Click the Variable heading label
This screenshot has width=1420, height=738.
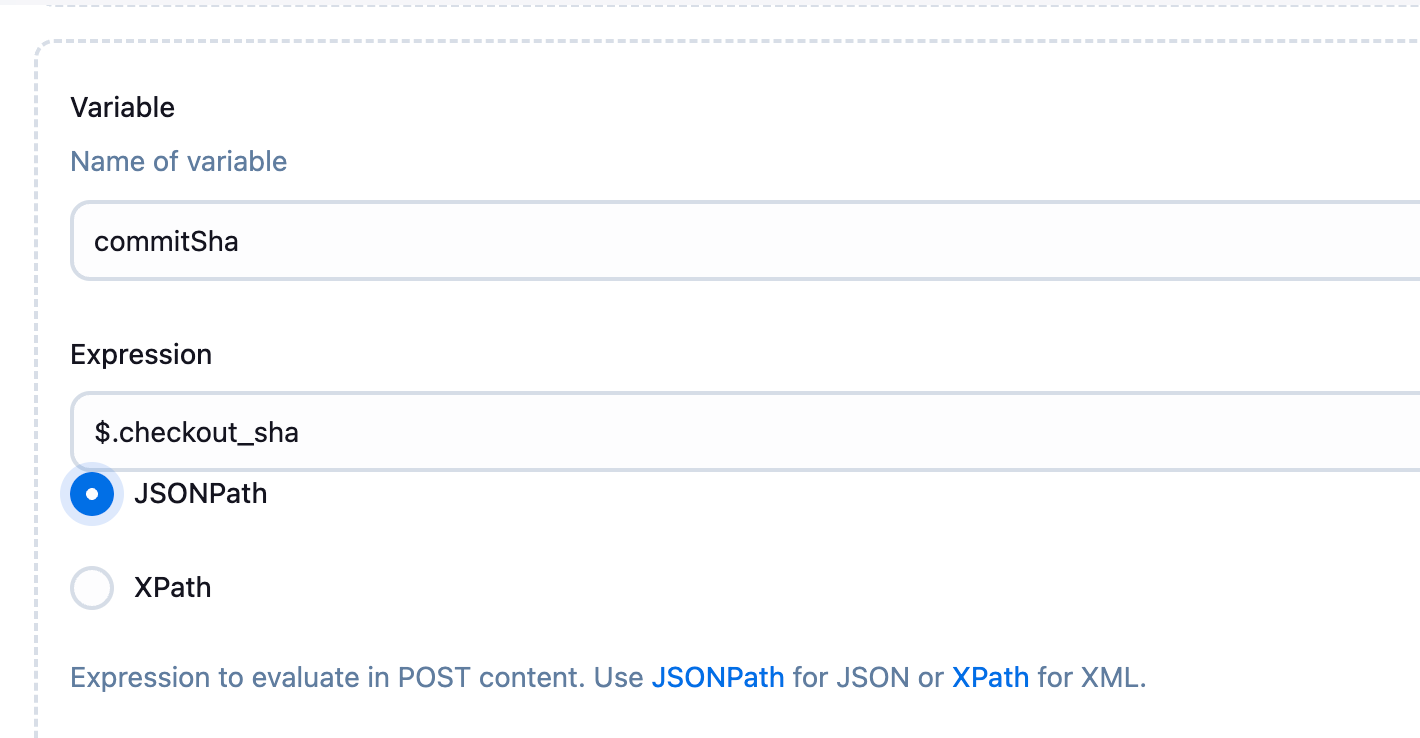tap(123, 108)
